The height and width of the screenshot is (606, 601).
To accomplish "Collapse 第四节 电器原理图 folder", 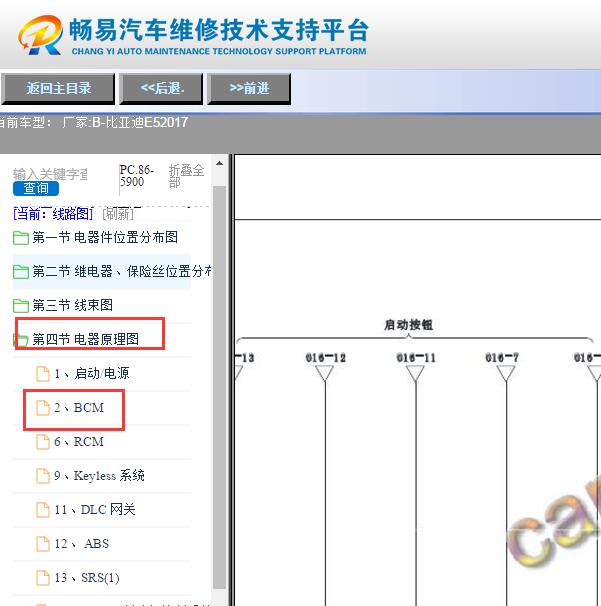I will 85,339.
